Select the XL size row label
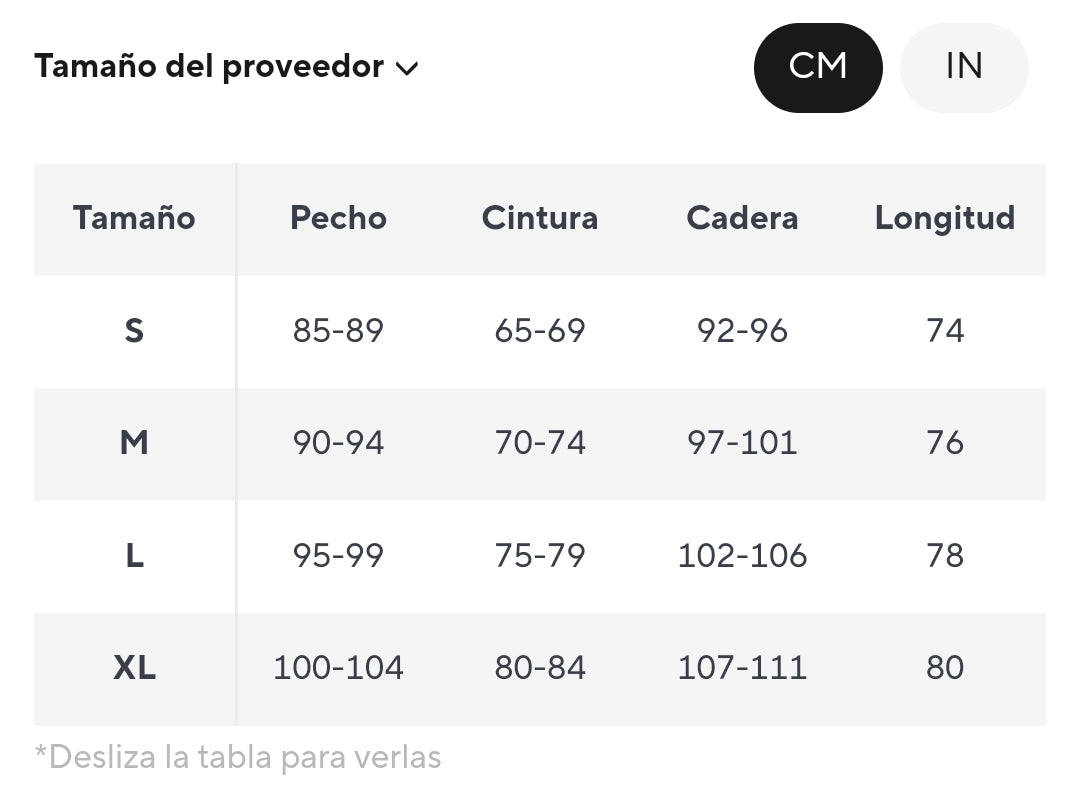 click(x=134, y=668)
